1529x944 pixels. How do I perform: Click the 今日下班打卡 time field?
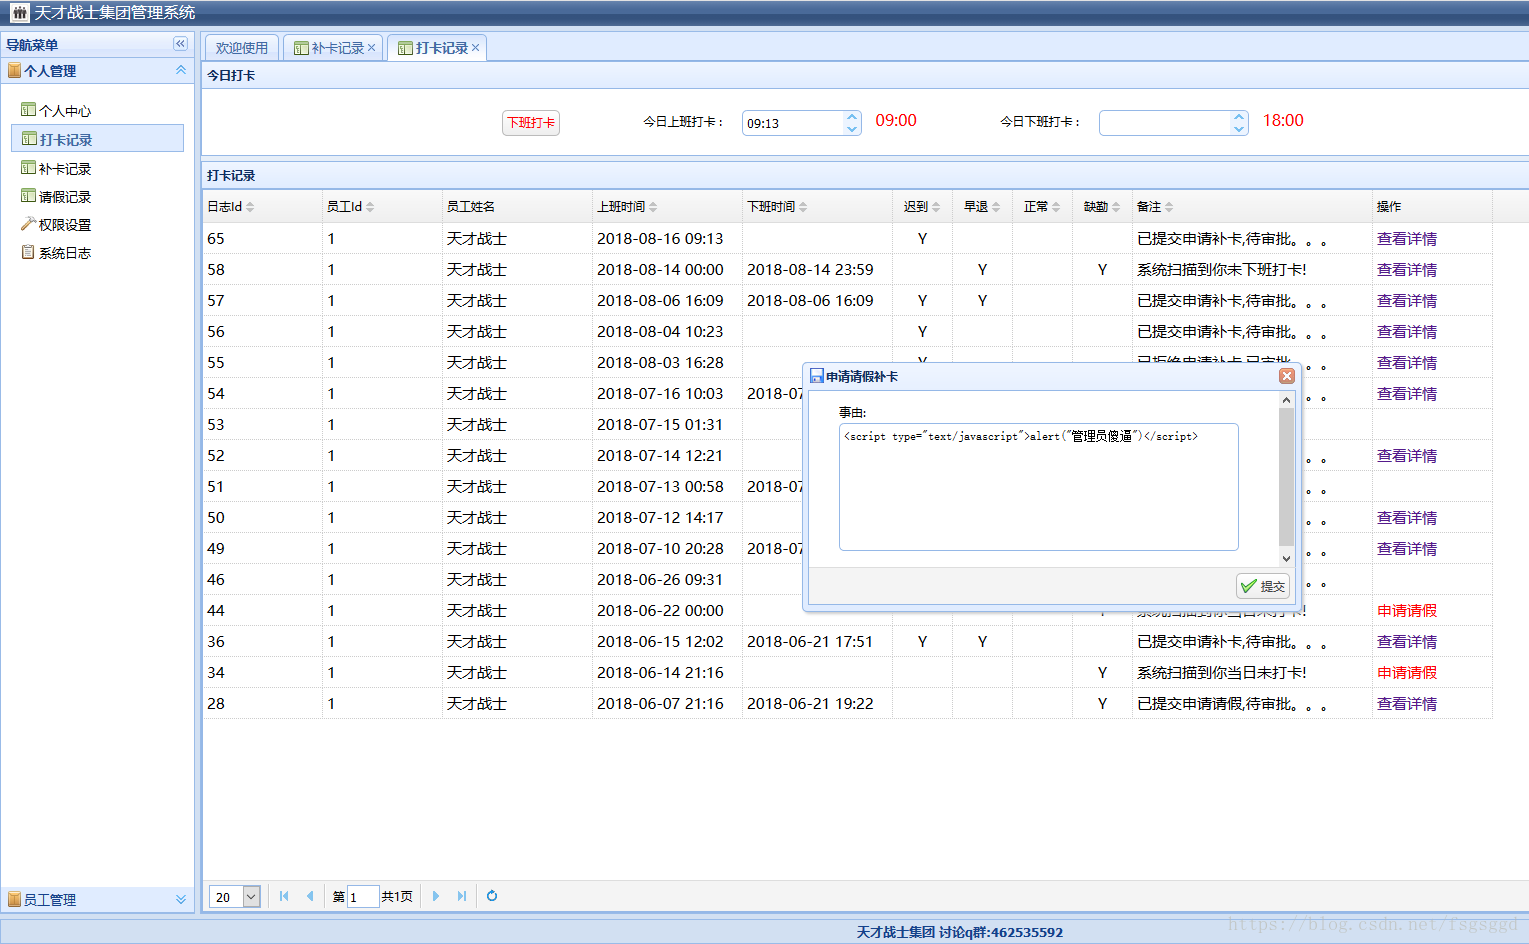(x=1165, y=123)
